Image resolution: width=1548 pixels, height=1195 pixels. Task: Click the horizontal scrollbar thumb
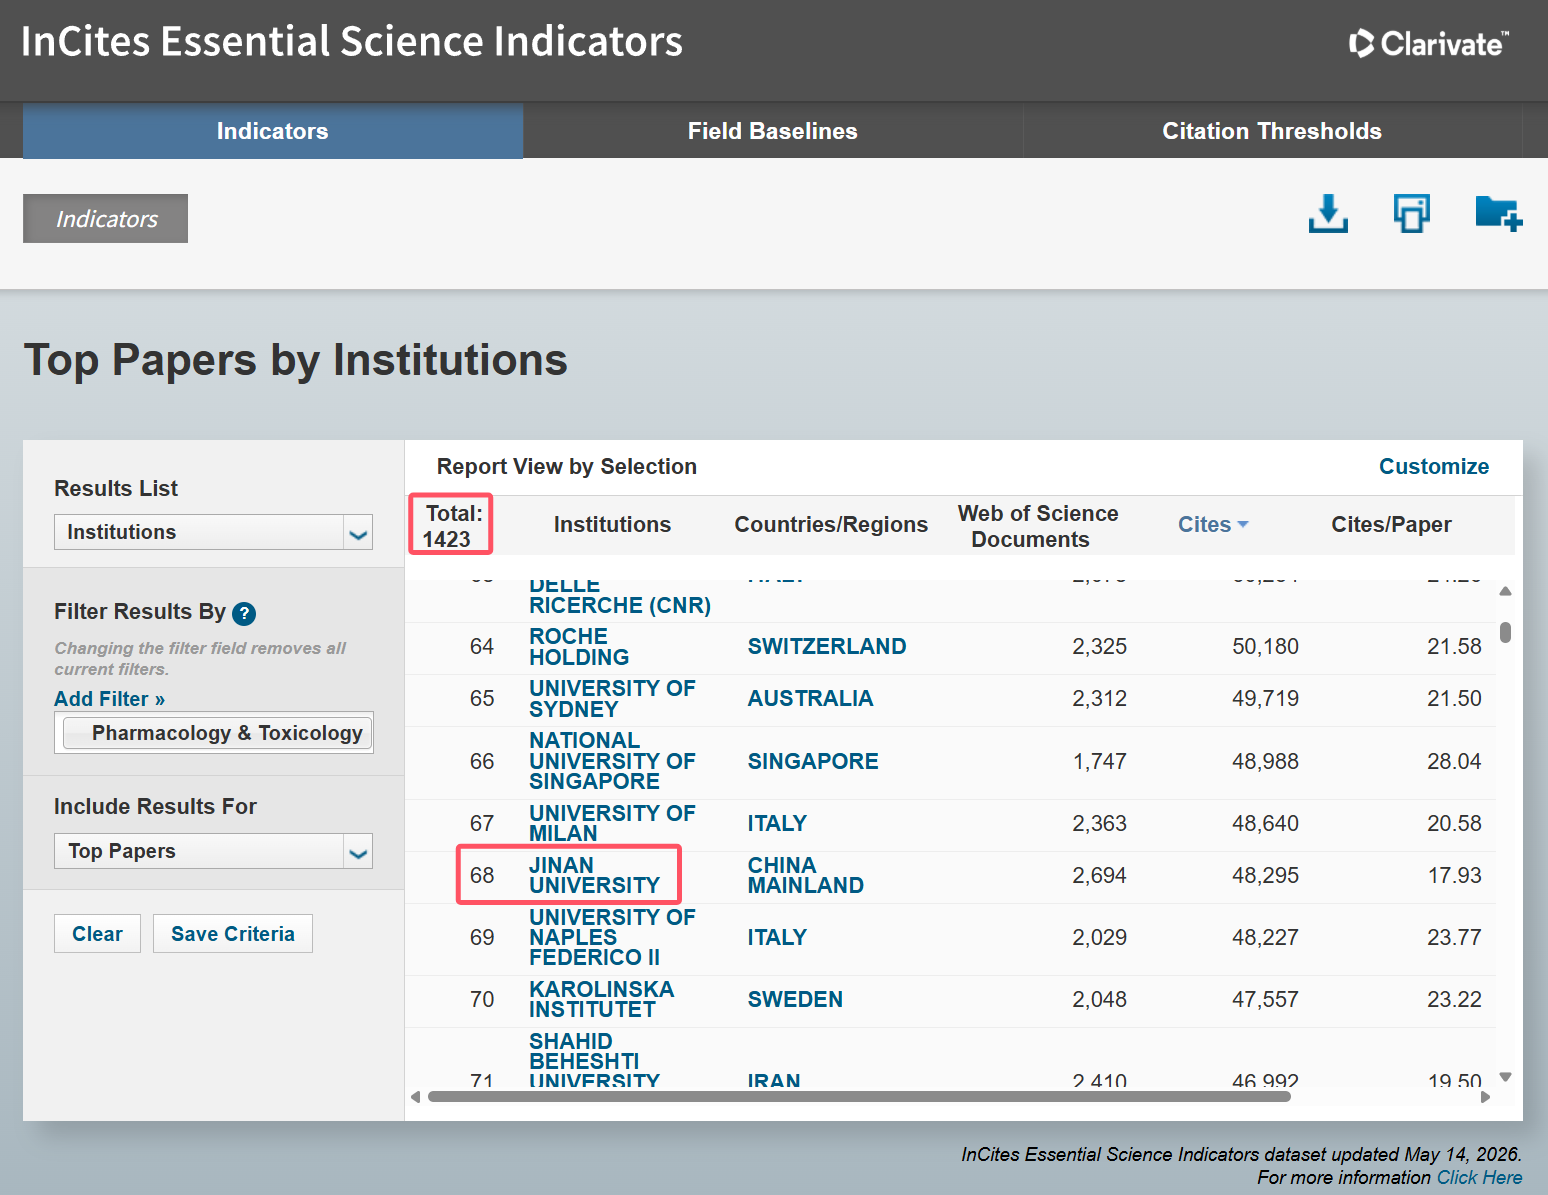pos(859,1097)
